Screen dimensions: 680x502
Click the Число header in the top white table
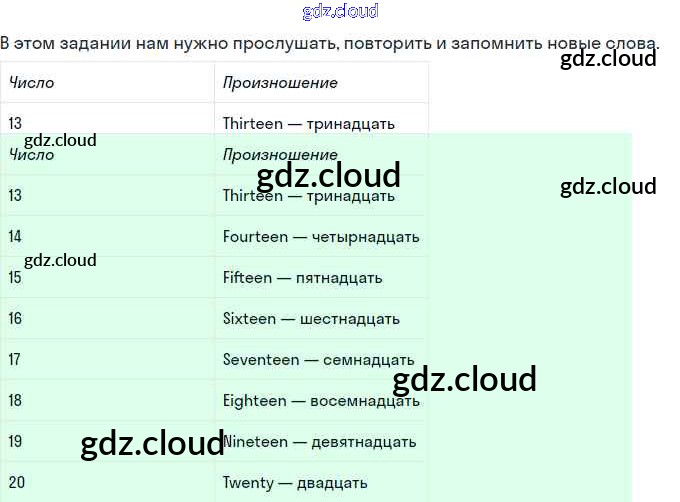click(x=31, y=83)
